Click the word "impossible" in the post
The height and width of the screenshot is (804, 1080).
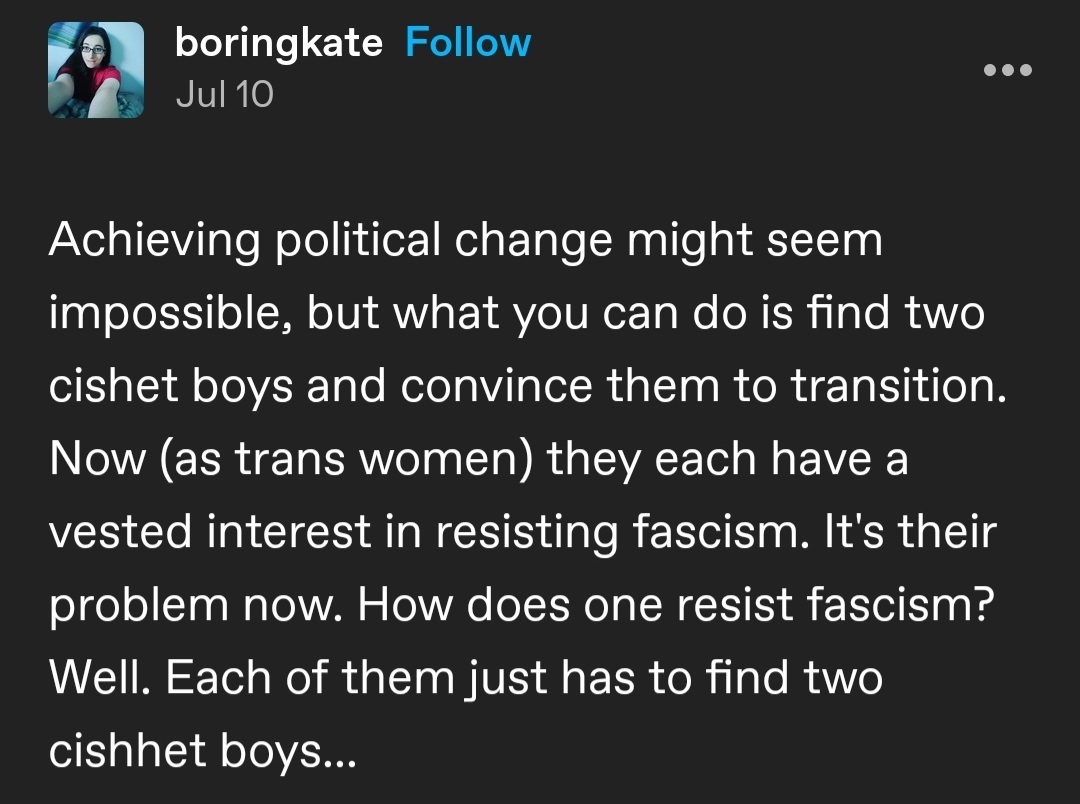click(171, 313)
